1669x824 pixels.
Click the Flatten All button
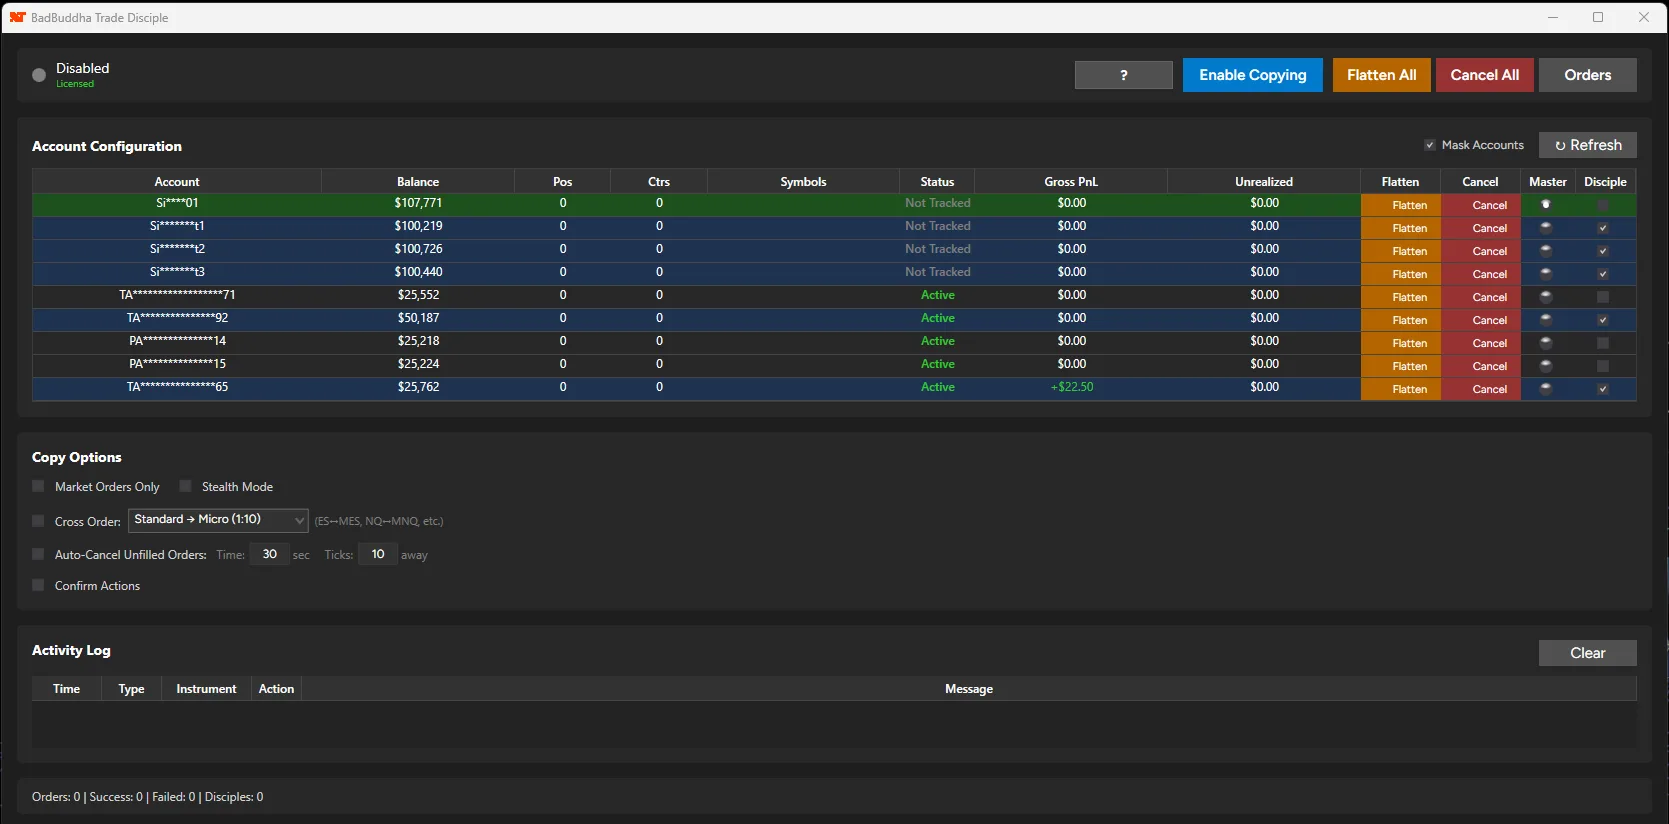pos(1381,75)
